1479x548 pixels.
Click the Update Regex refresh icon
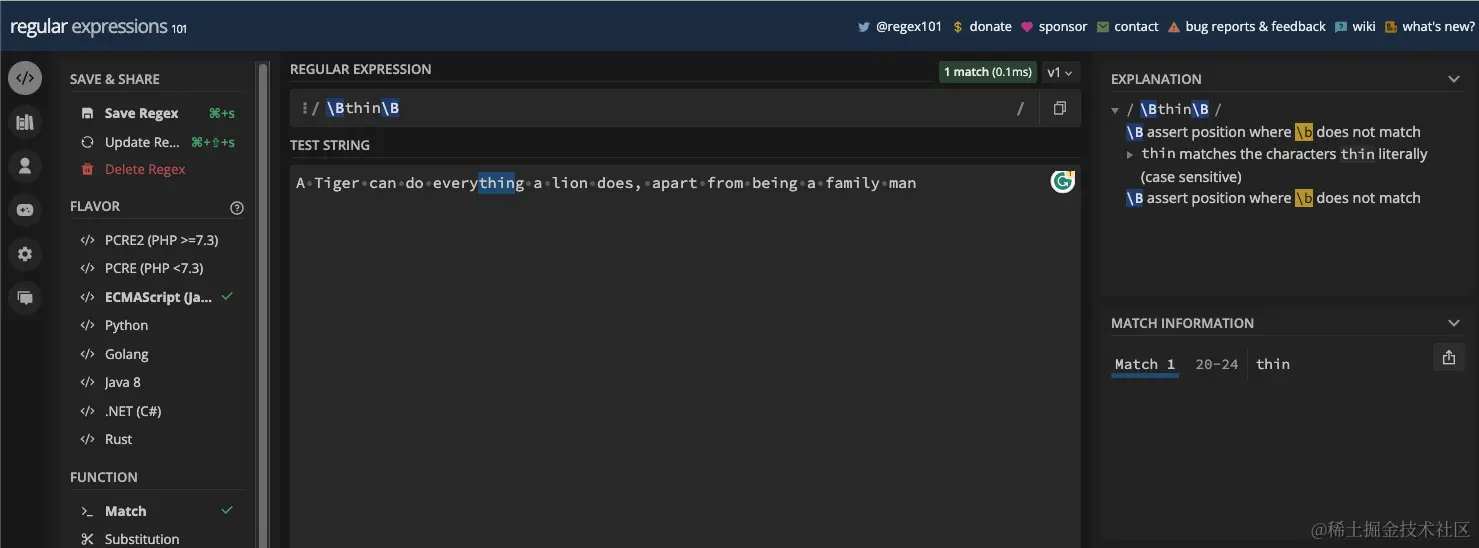pyautogui.click(x=87, y=142)
